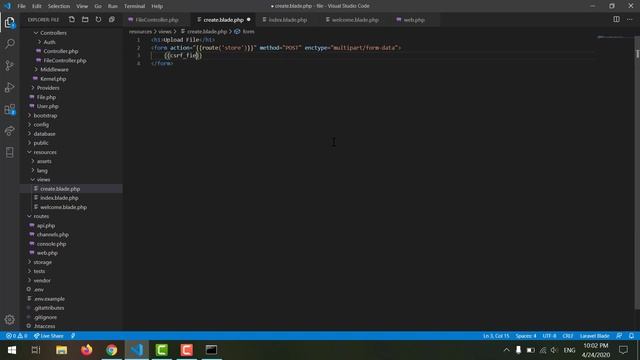Collapse the routes folder
The height and width of the screenshot is (360, 640).
[x=40, y=216]
